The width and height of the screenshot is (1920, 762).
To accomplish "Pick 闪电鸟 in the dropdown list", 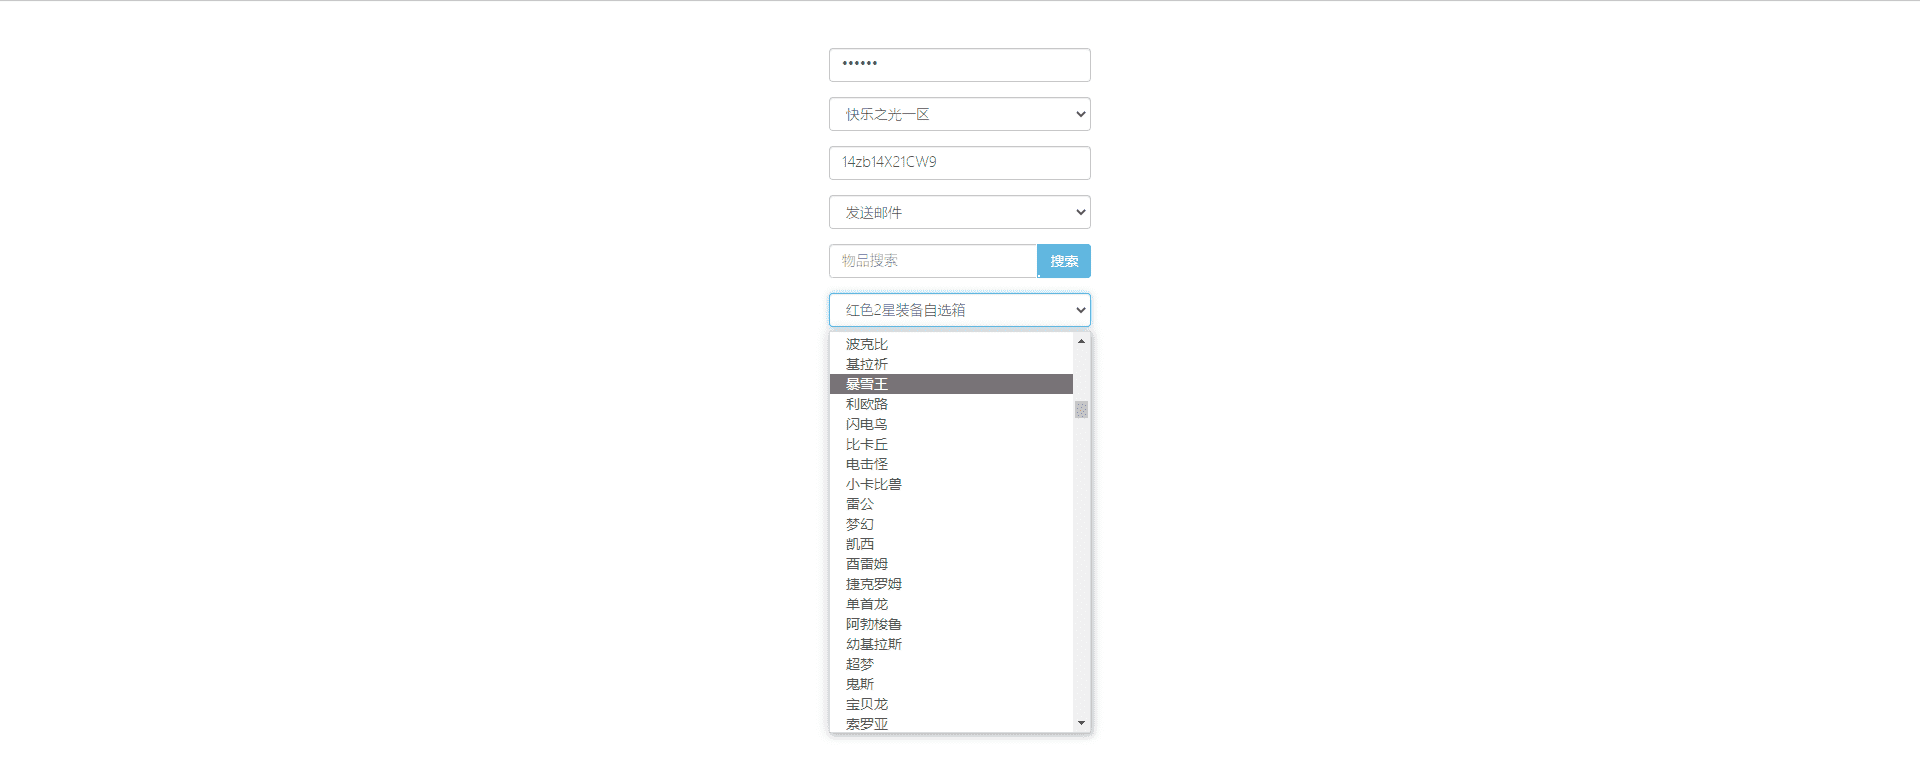I will click(951, 424).
